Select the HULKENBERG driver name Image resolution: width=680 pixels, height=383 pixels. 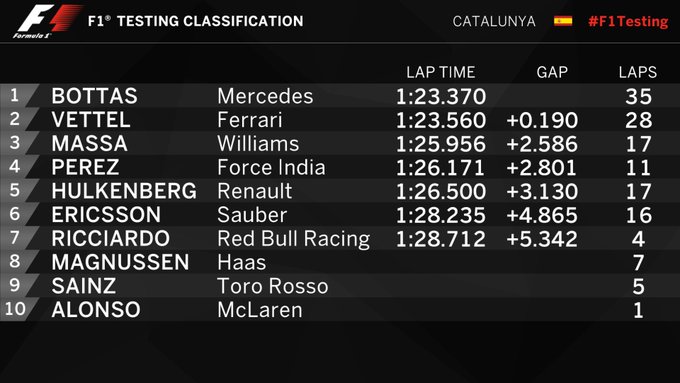pyautogui.click(x=124, y=191)
